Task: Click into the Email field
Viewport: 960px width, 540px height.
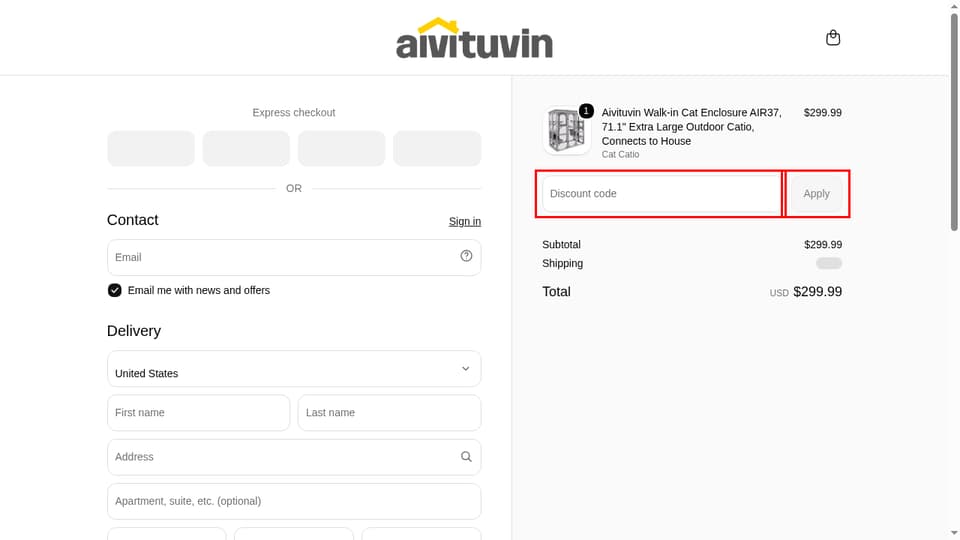Action: pyautogui.click(x=294, y=257)
